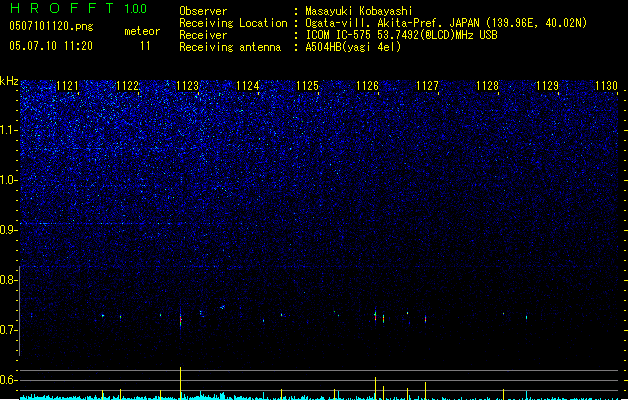Screen dimensions: 629x400
Task: Click the 1125 time axis label
Action: coord(307,86)
